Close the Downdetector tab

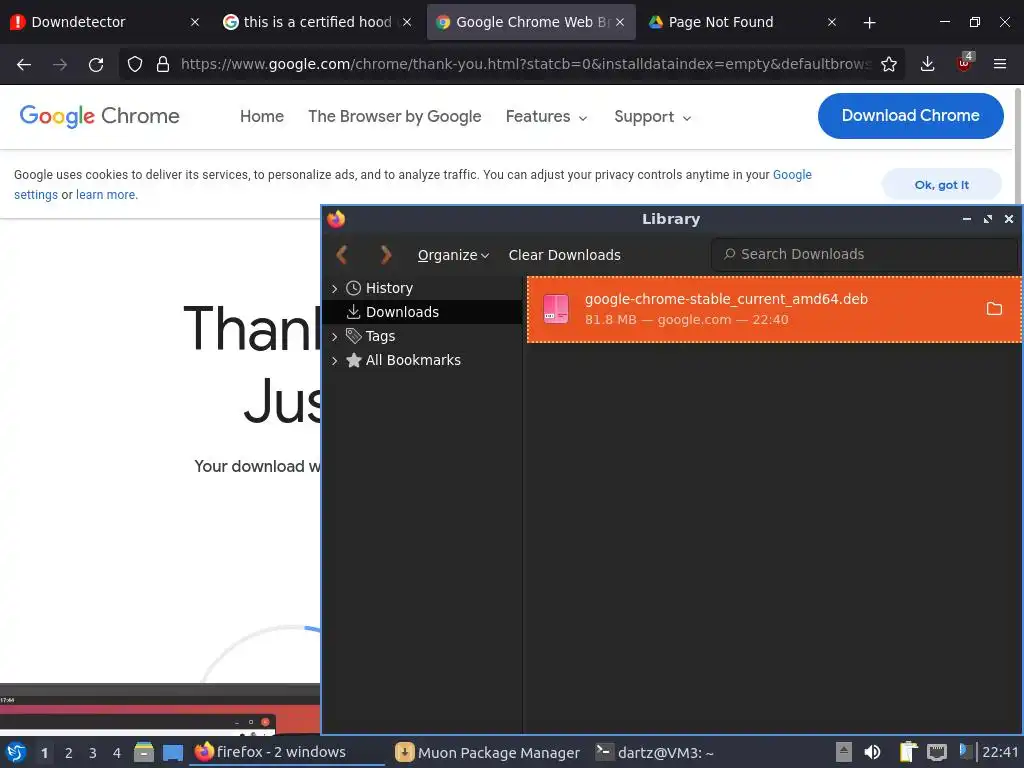195,22
